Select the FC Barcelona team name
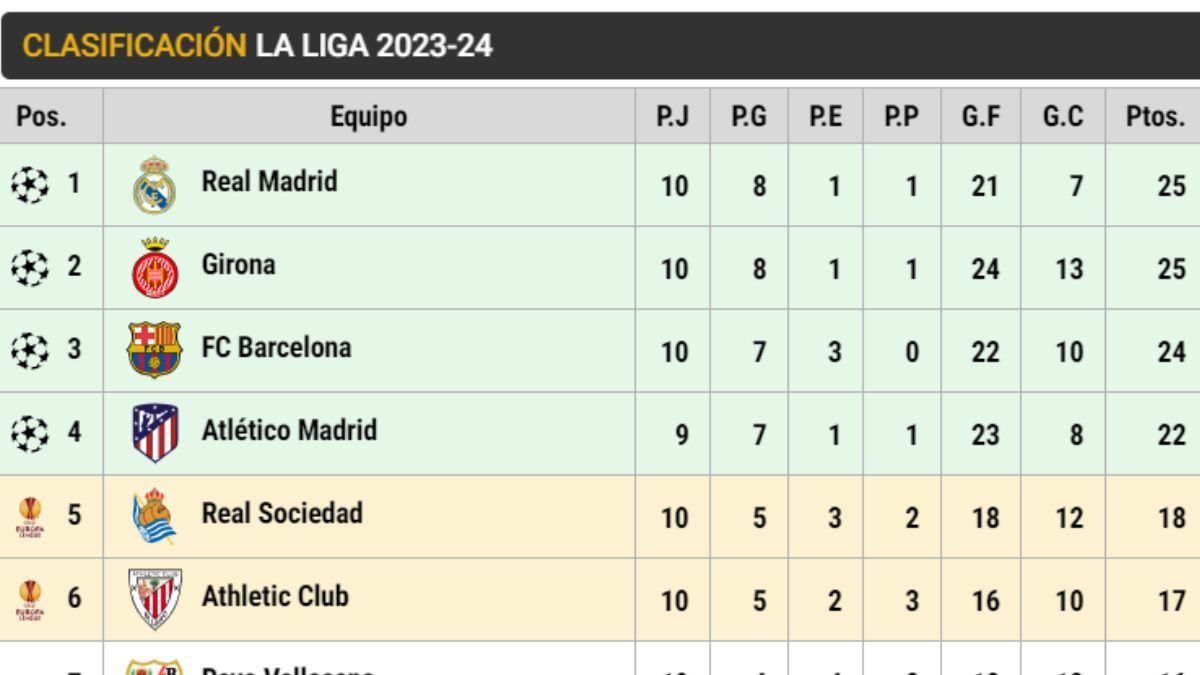Viewport: 1200px width, 675px height. coord(276,348)
